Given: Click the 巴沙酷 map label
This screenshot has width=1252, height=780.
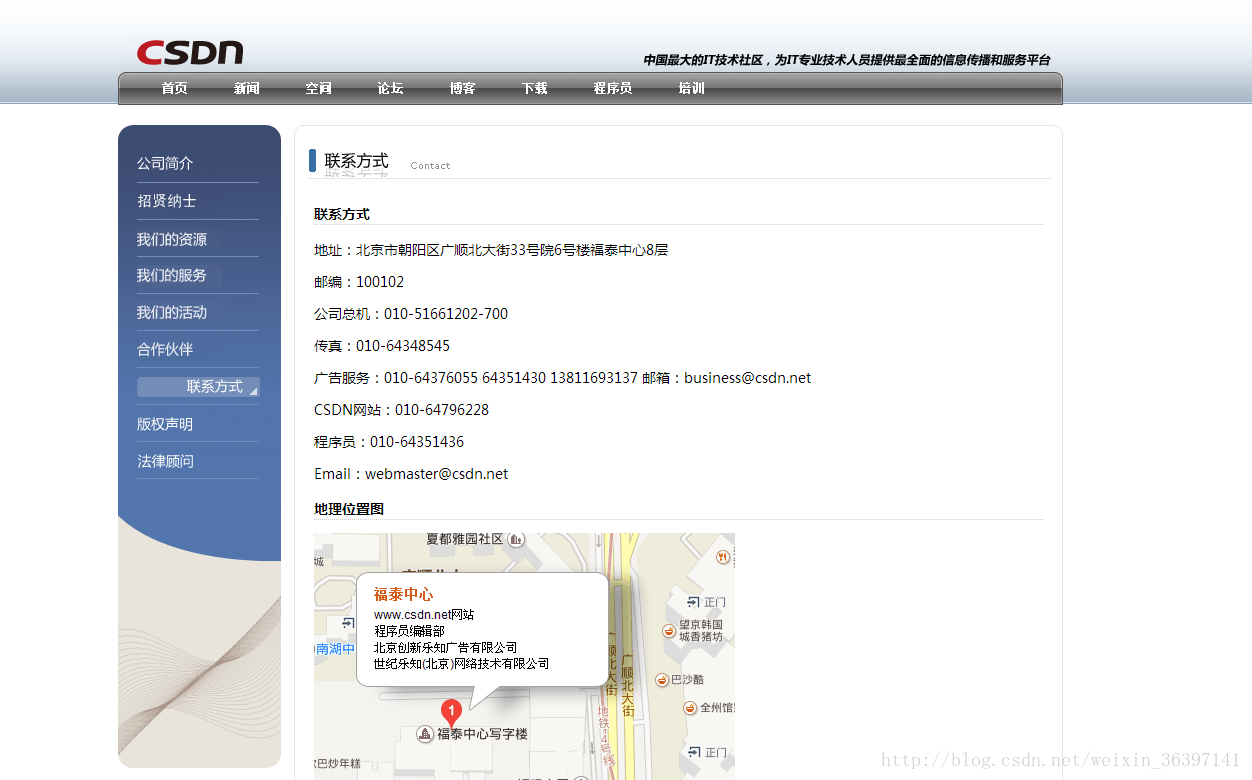Looking at the screenshot, I should click(x=687, y=680).
